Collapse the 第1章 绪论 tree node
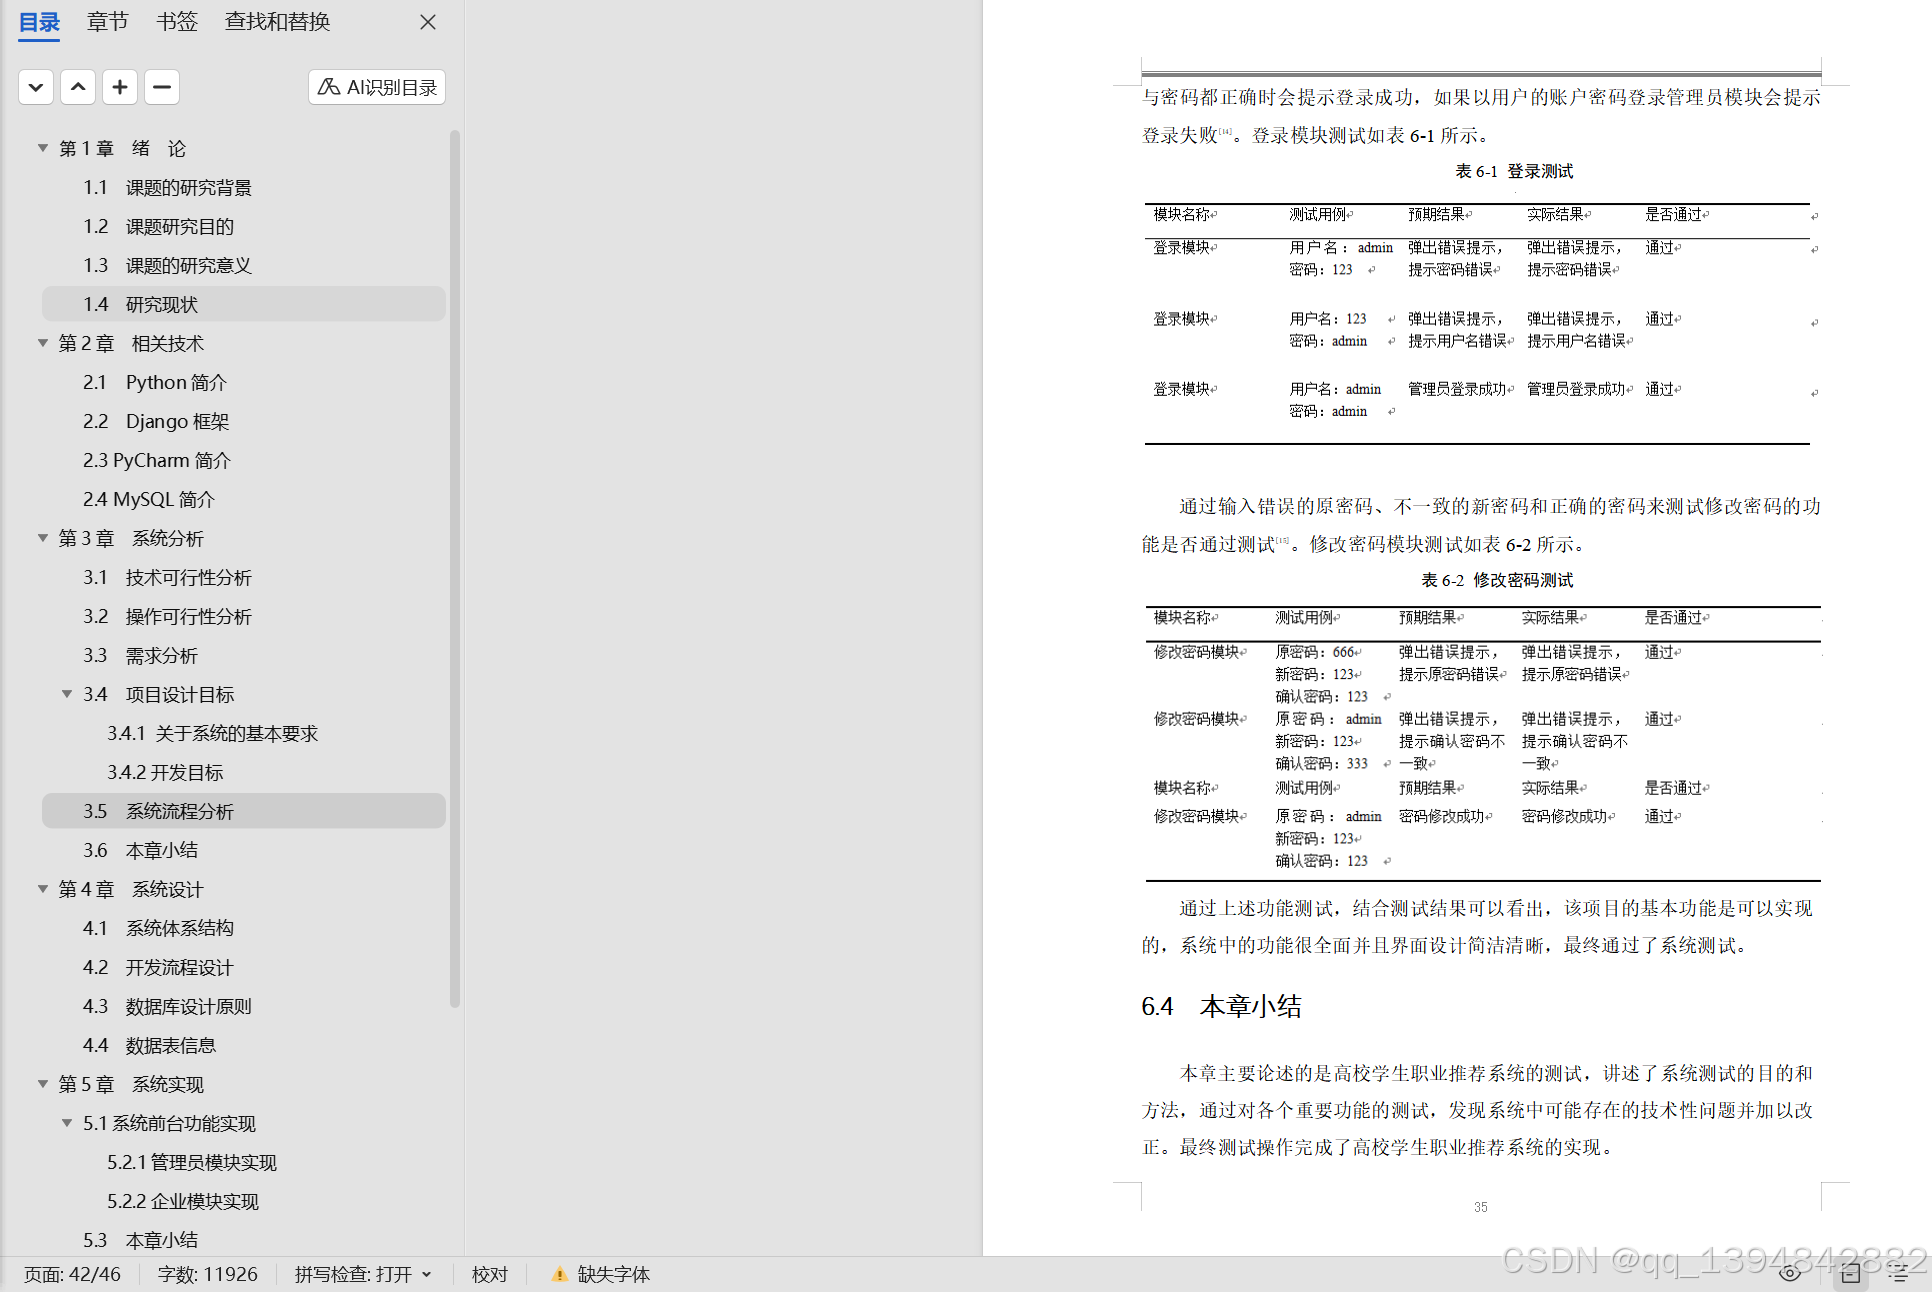The width and height of the screenshot is (1932, 1292). [43, 148]
